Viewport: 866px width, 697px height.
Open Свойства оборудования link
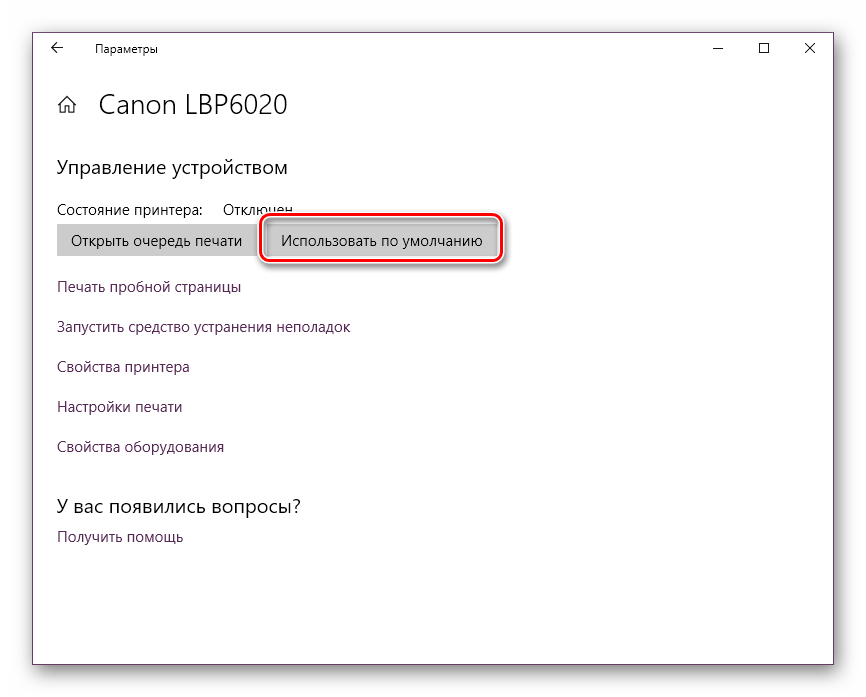coord(140,447)
